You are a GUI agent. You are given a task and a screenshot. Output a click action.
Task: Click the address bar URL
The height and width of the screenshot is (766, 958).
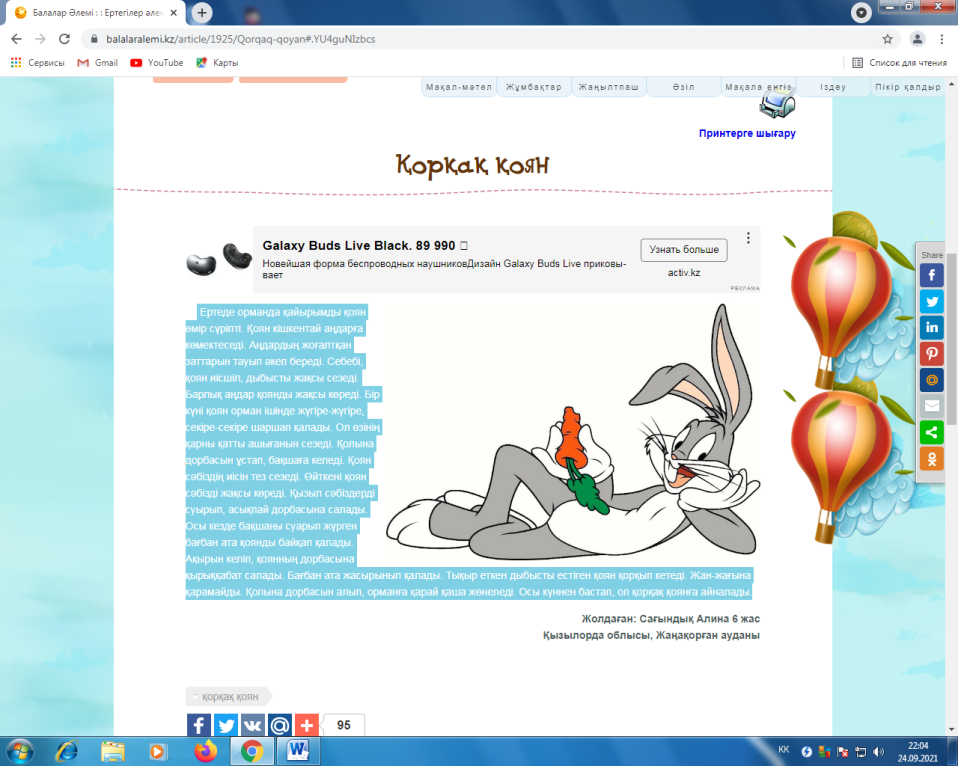241,39
